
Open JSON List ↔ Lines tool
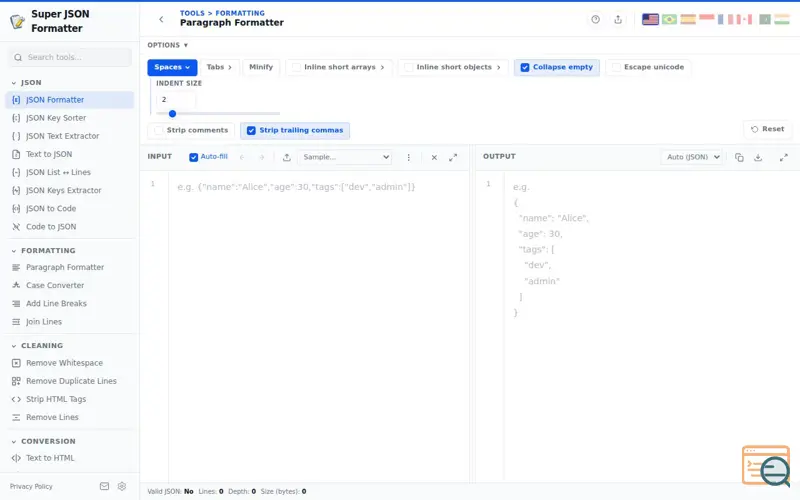click(x=70, y=172)
